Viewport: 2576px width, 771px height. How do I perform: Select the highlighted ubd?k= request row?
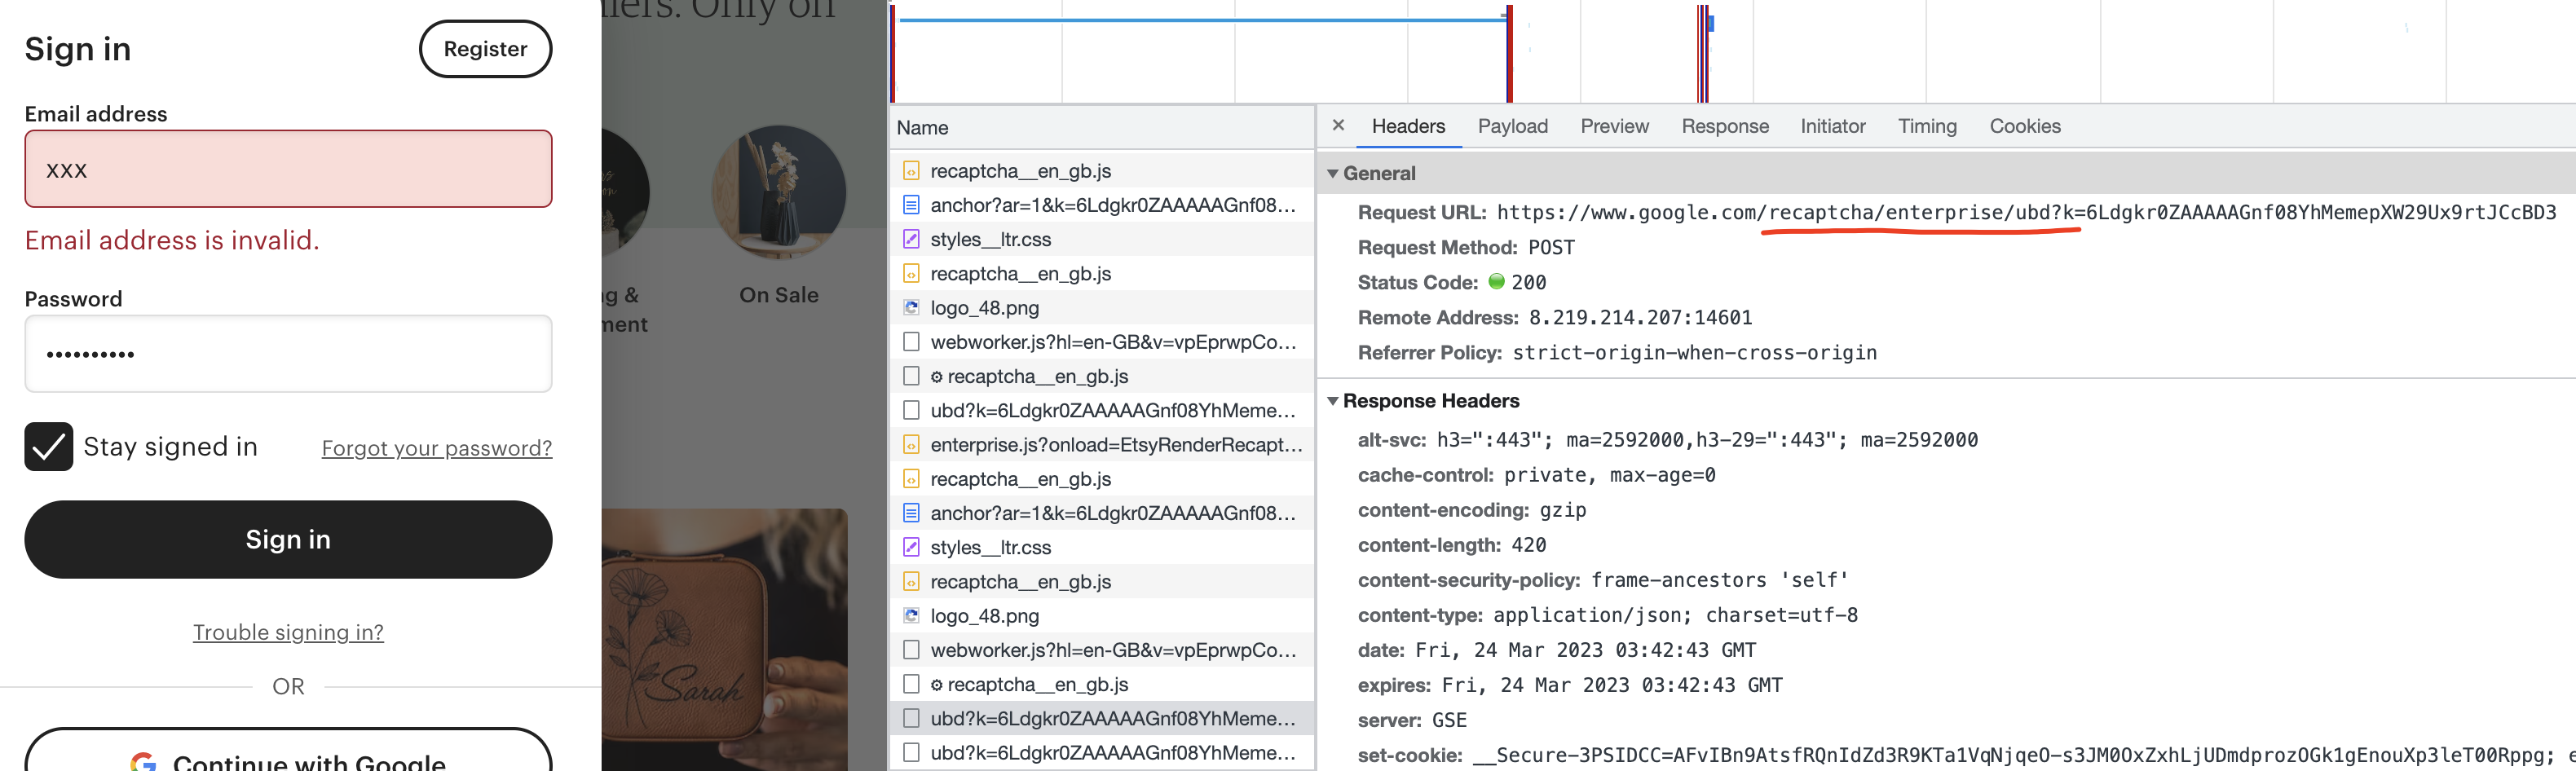tap(1102, 718)
